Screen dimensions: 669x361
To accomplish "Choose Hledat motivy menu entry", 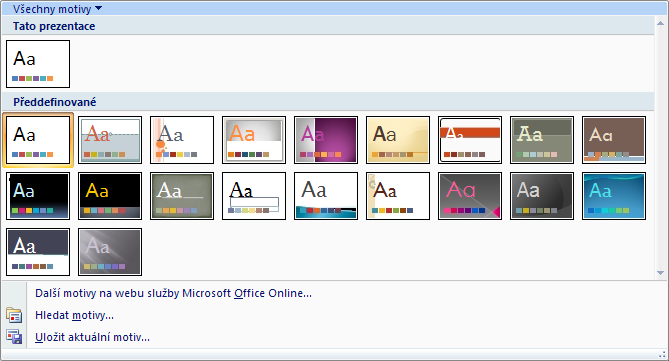I will tap(74, 315).
